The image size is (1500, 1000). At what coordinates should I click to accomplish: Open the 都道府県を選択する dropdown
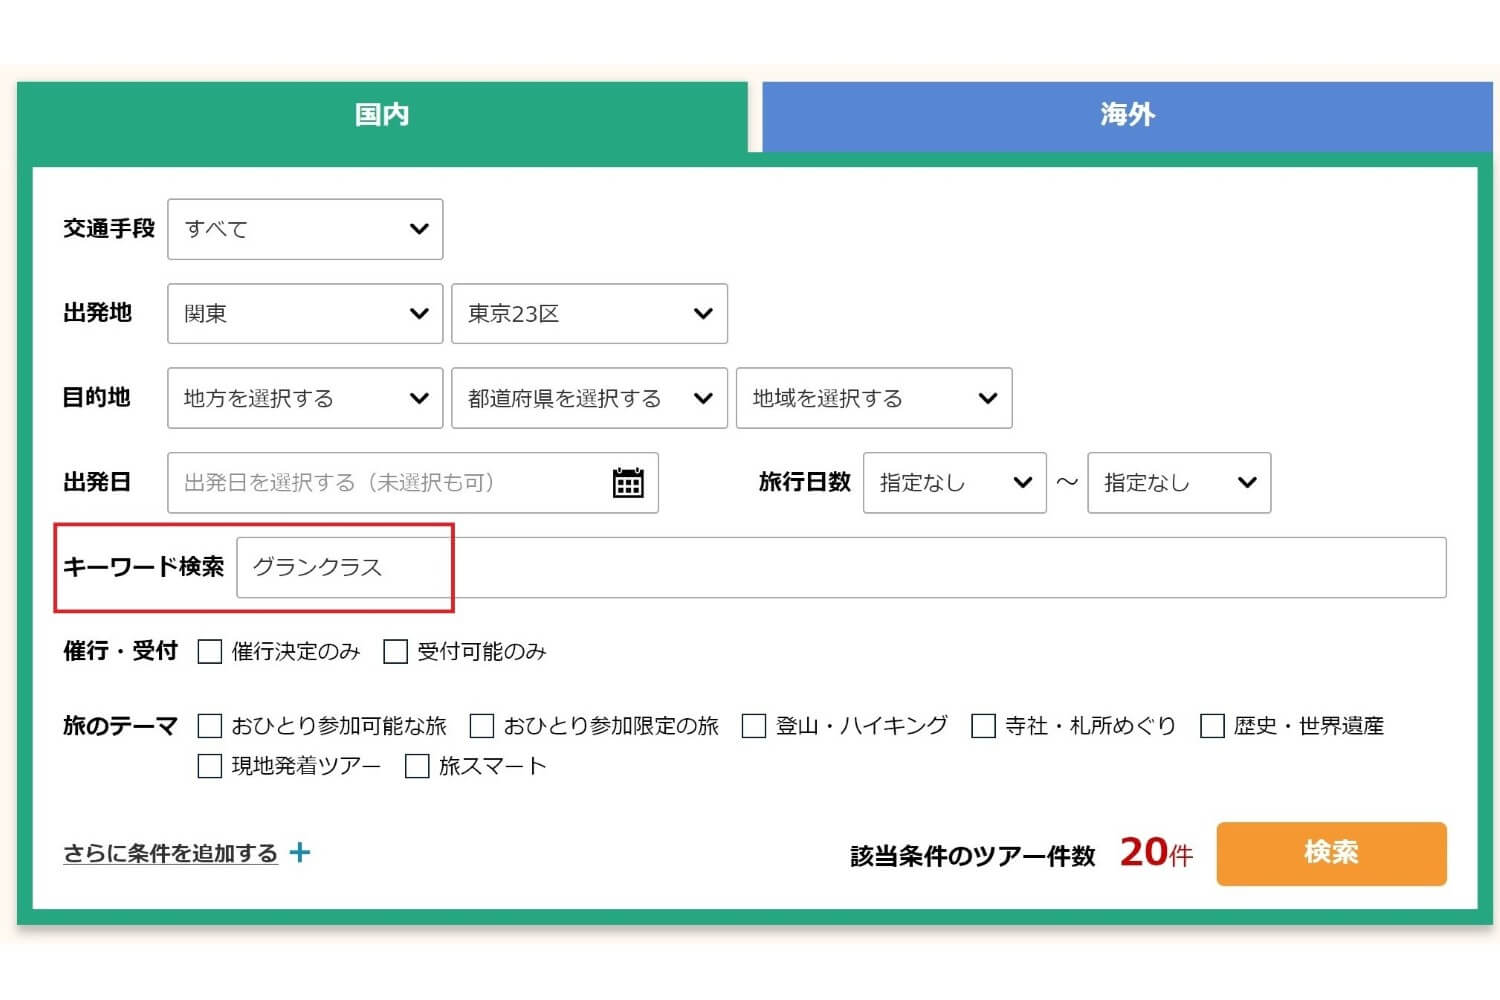click(x=589, y=398)
